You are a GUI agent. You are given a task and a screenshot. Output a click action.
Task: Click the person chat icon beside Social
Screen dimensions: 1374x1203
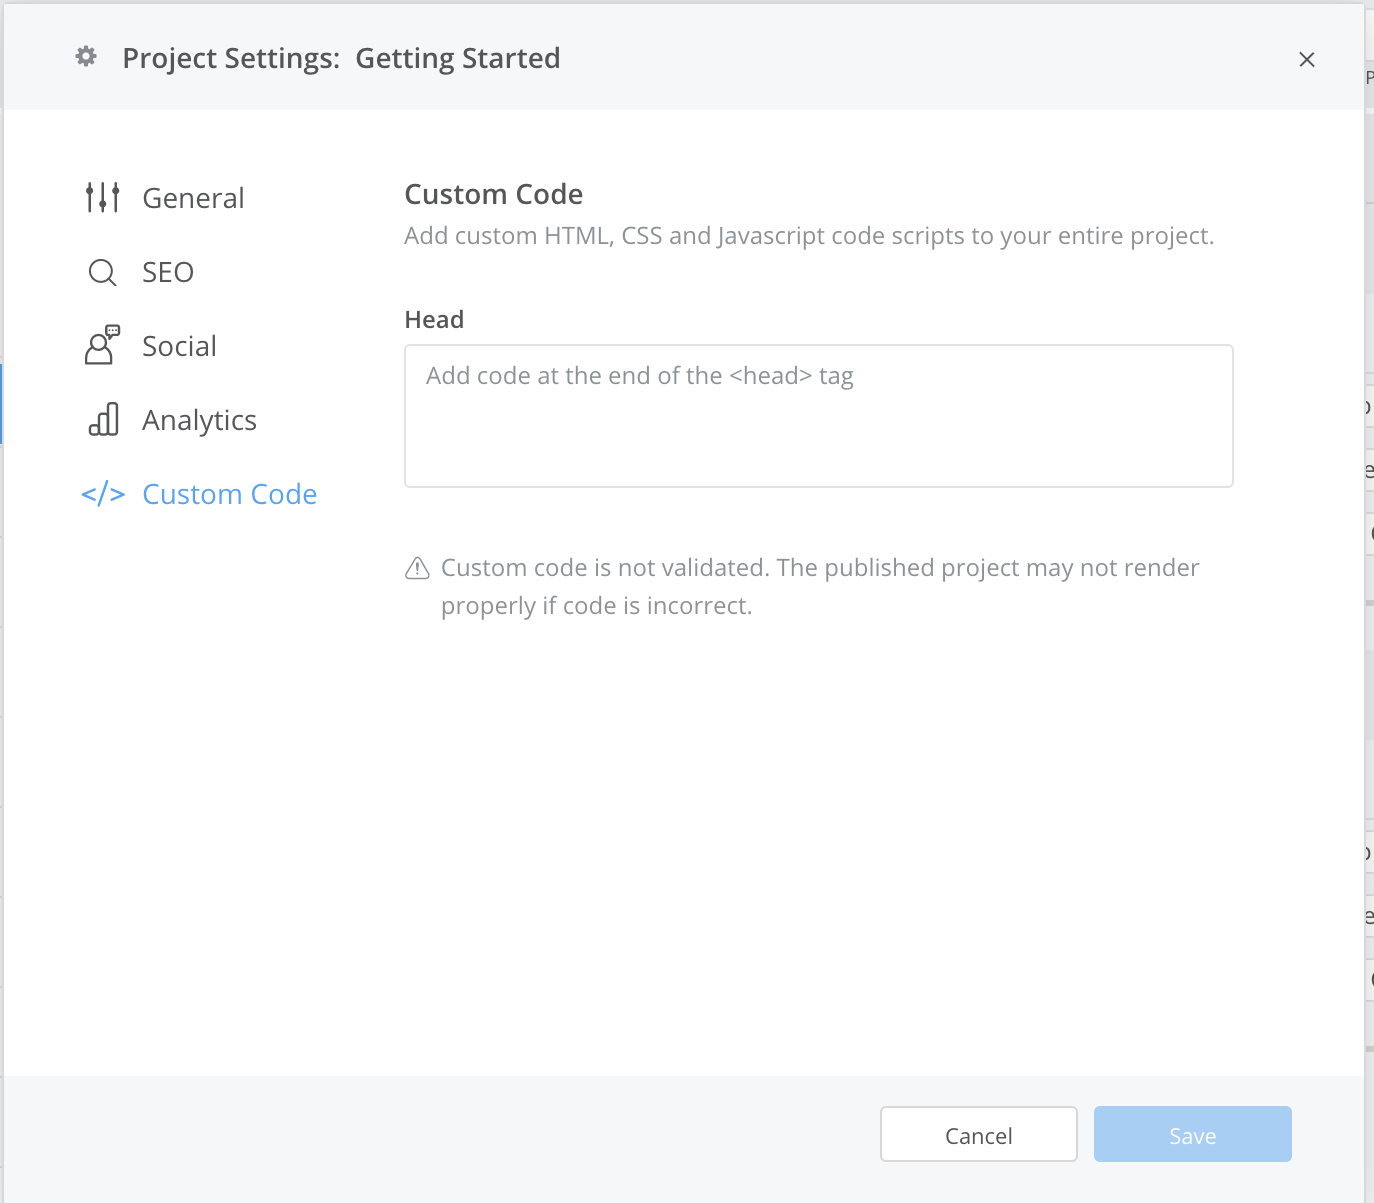pyautogui.click(x=102, y=346)
